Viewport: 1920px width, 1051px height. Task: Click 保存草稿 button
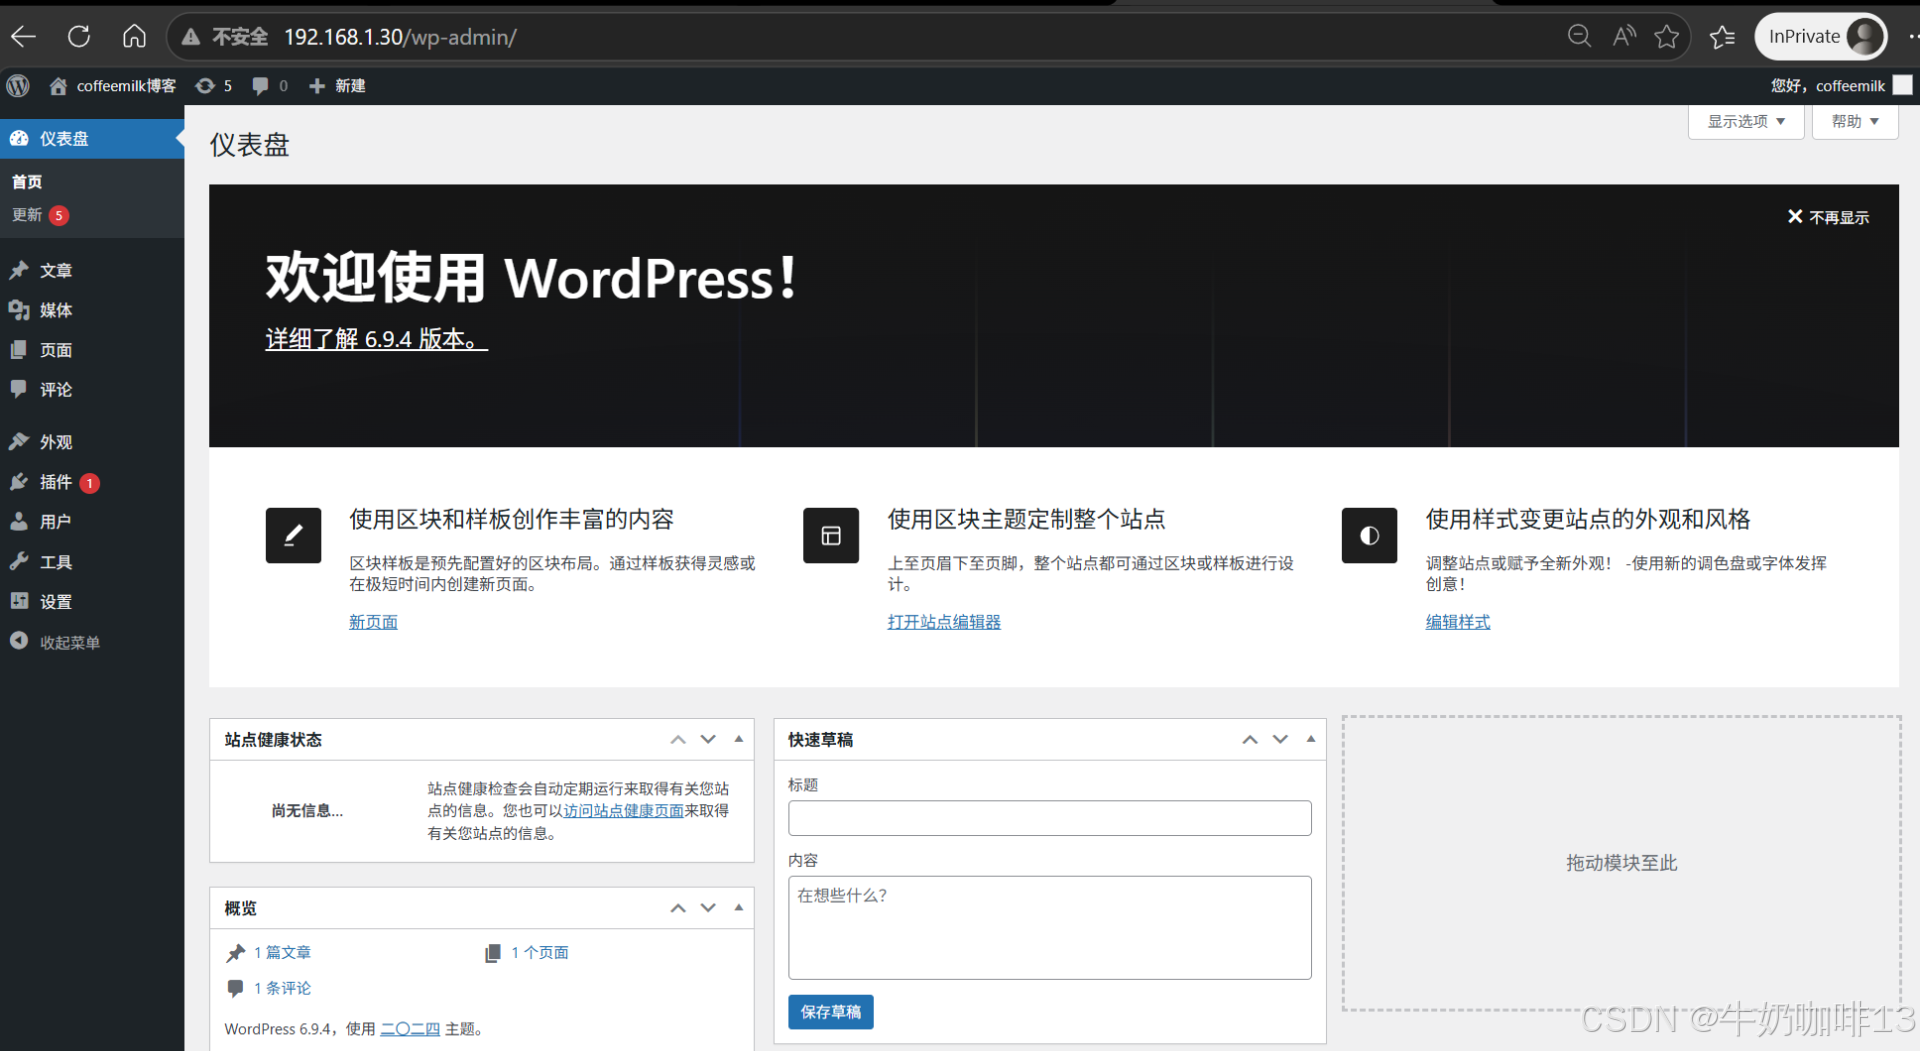coord(831,1012)
